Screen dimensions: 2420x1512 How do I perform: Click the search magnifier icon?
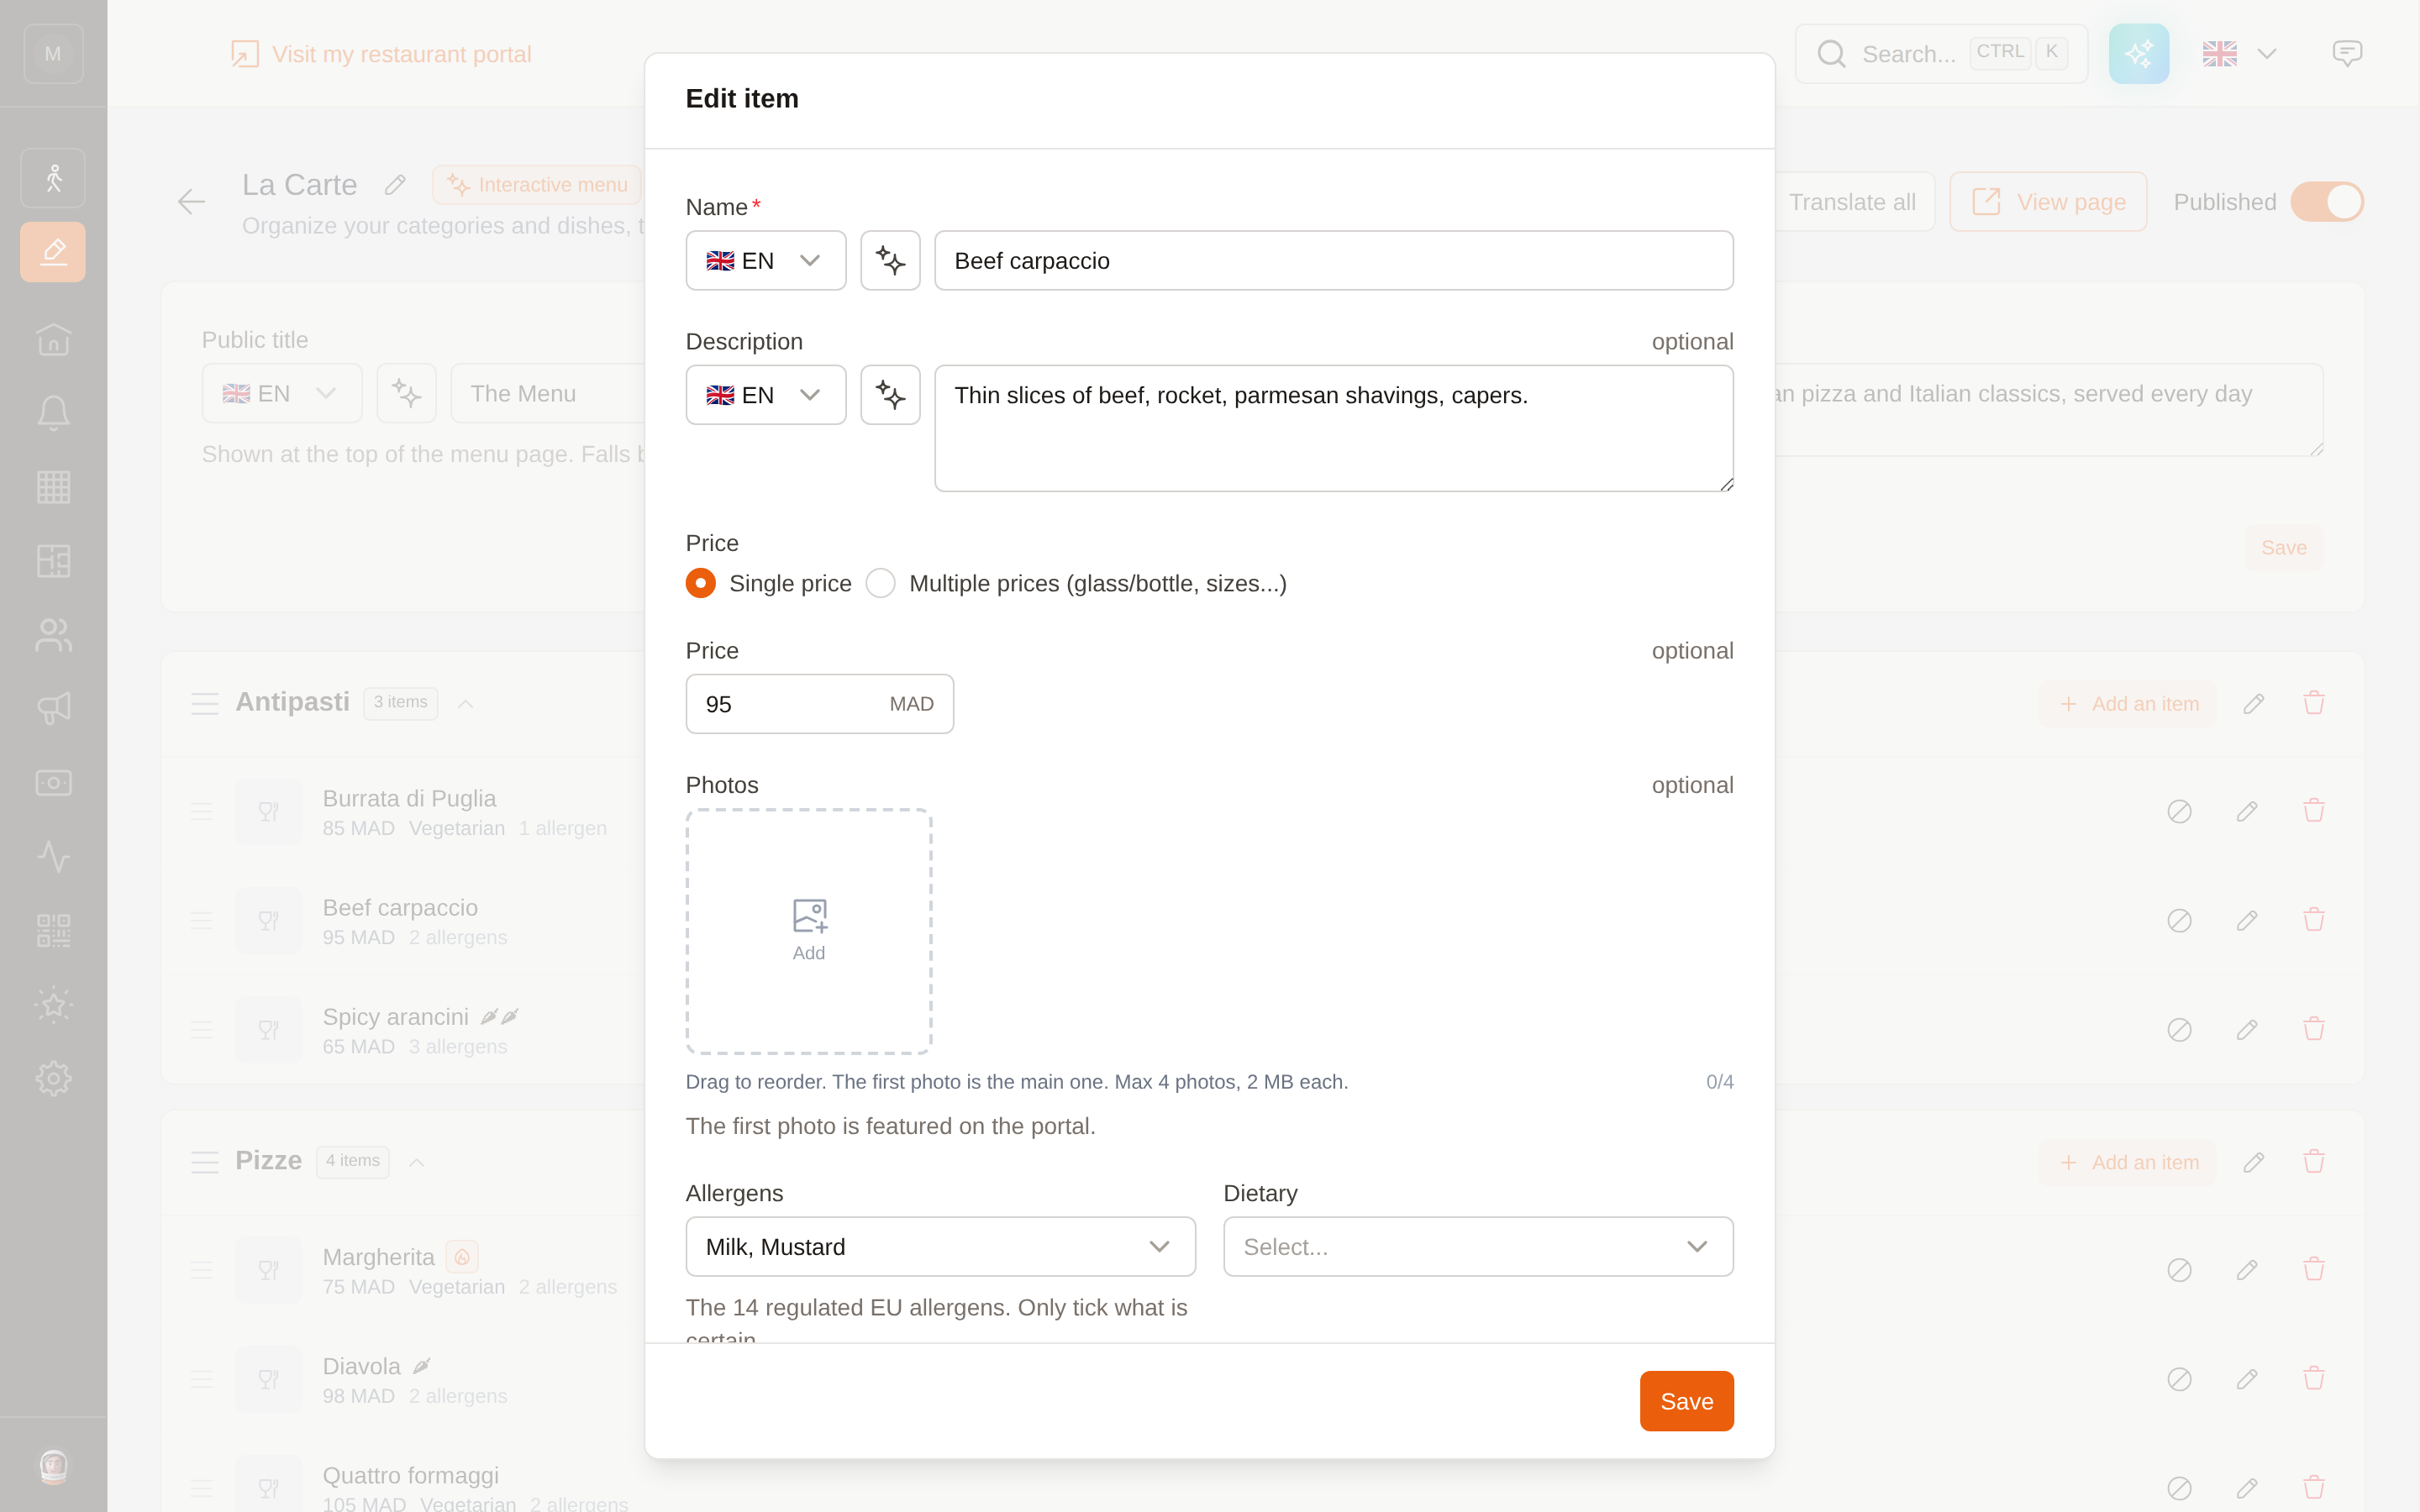[x=1831, y=54]
